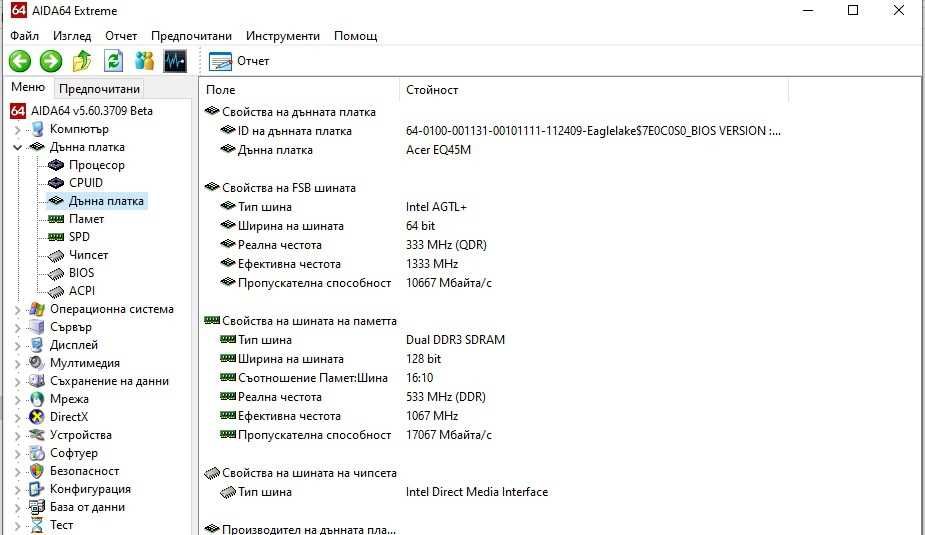925x535 pixels.
Task: Click the Компютър icon in tree
Action: [37, 129]
